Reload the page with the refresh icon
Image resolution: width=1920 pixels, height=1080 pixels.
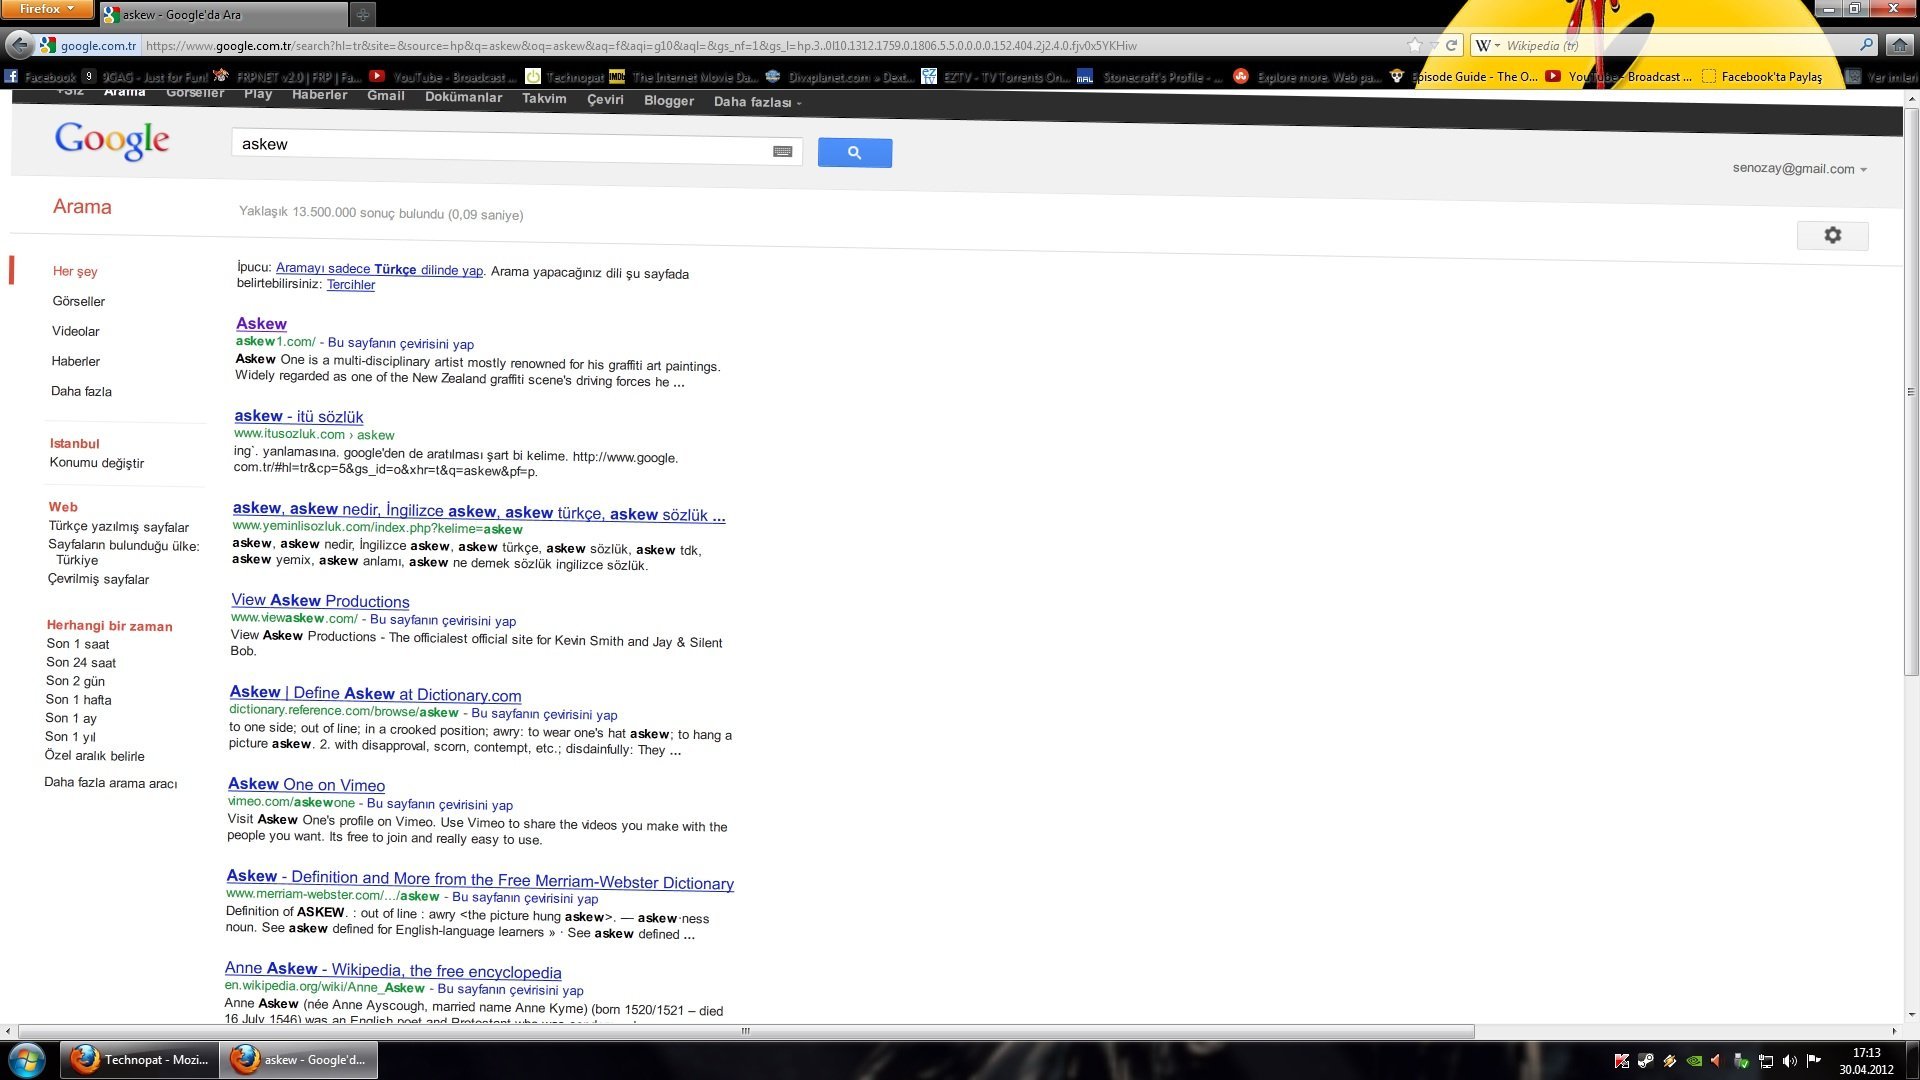pyautogui.click(x=1451, y=45)
